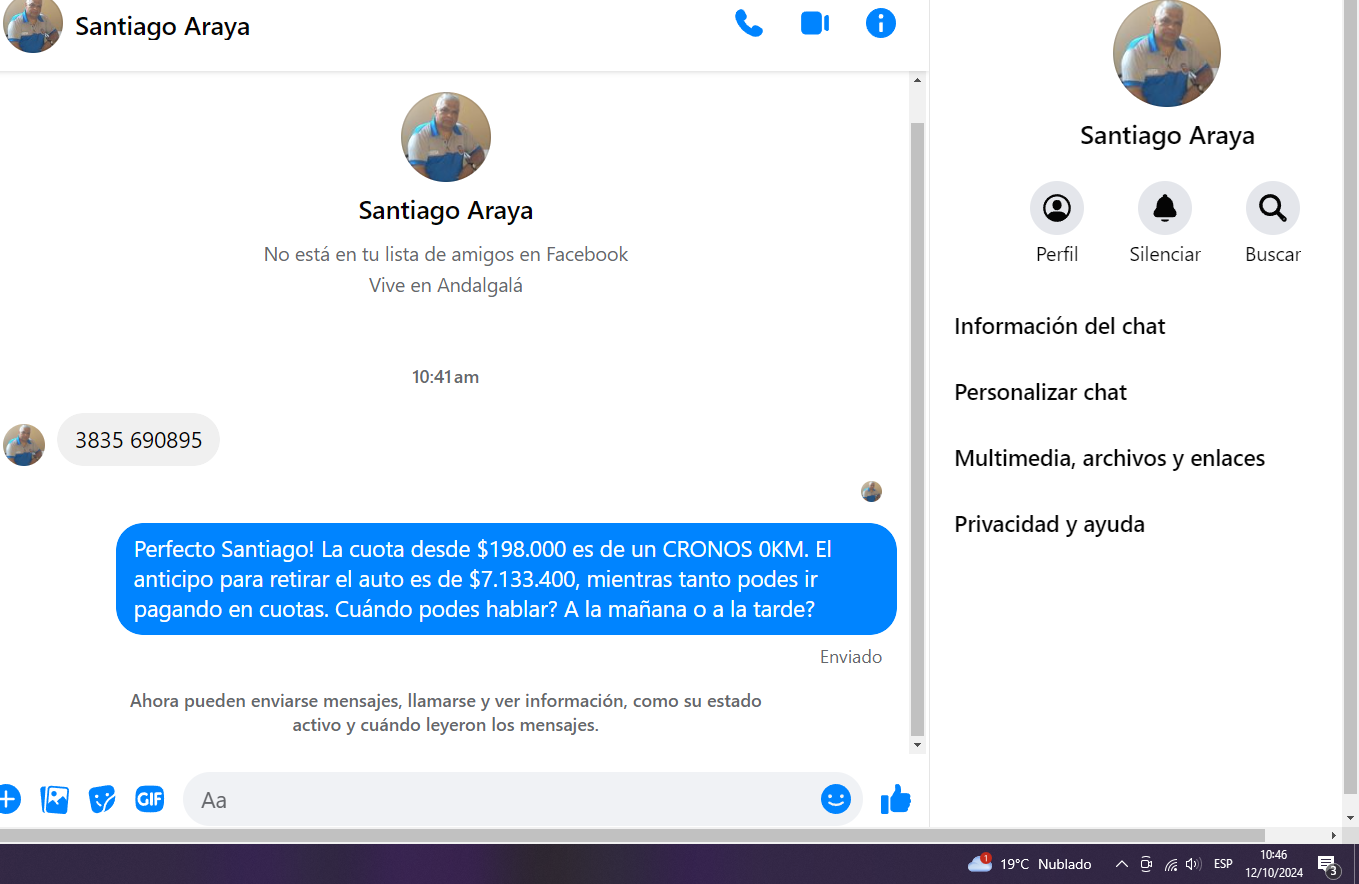The width and height of the screenshot is (1359, 884).
Task: Start a video call
Action: [x=815, y=23]
